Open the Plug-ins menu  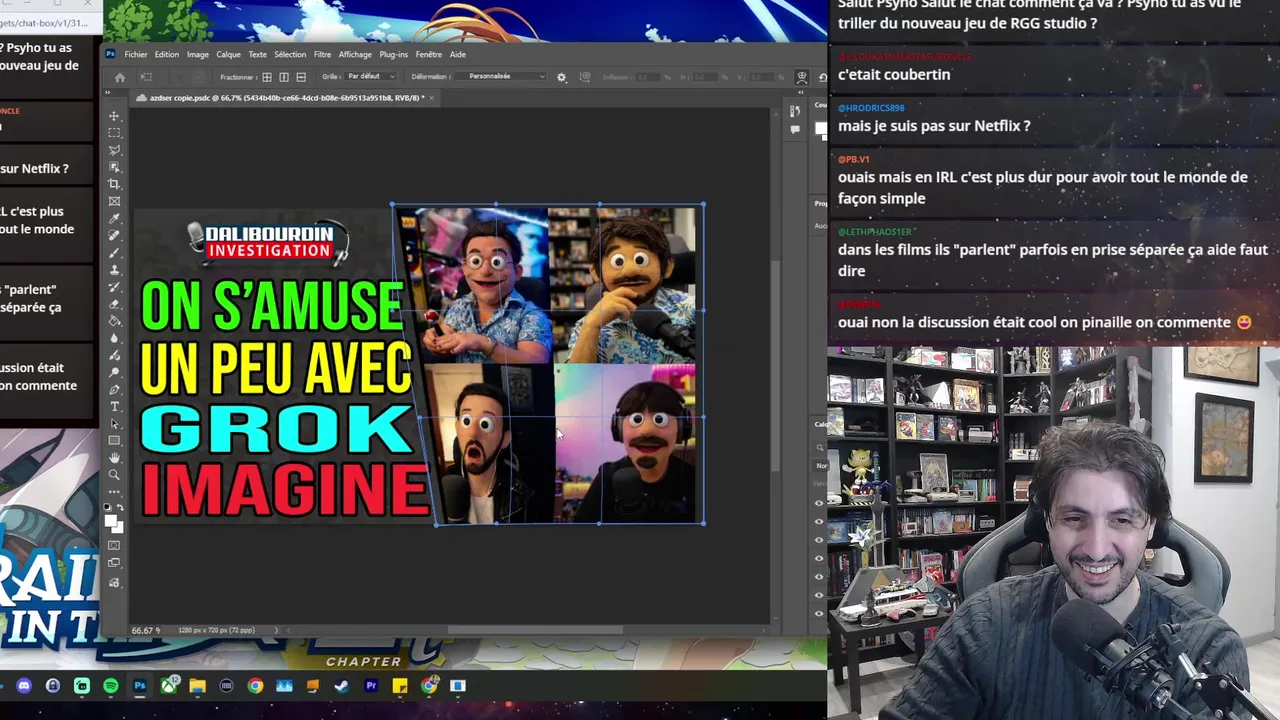(394, 55)
